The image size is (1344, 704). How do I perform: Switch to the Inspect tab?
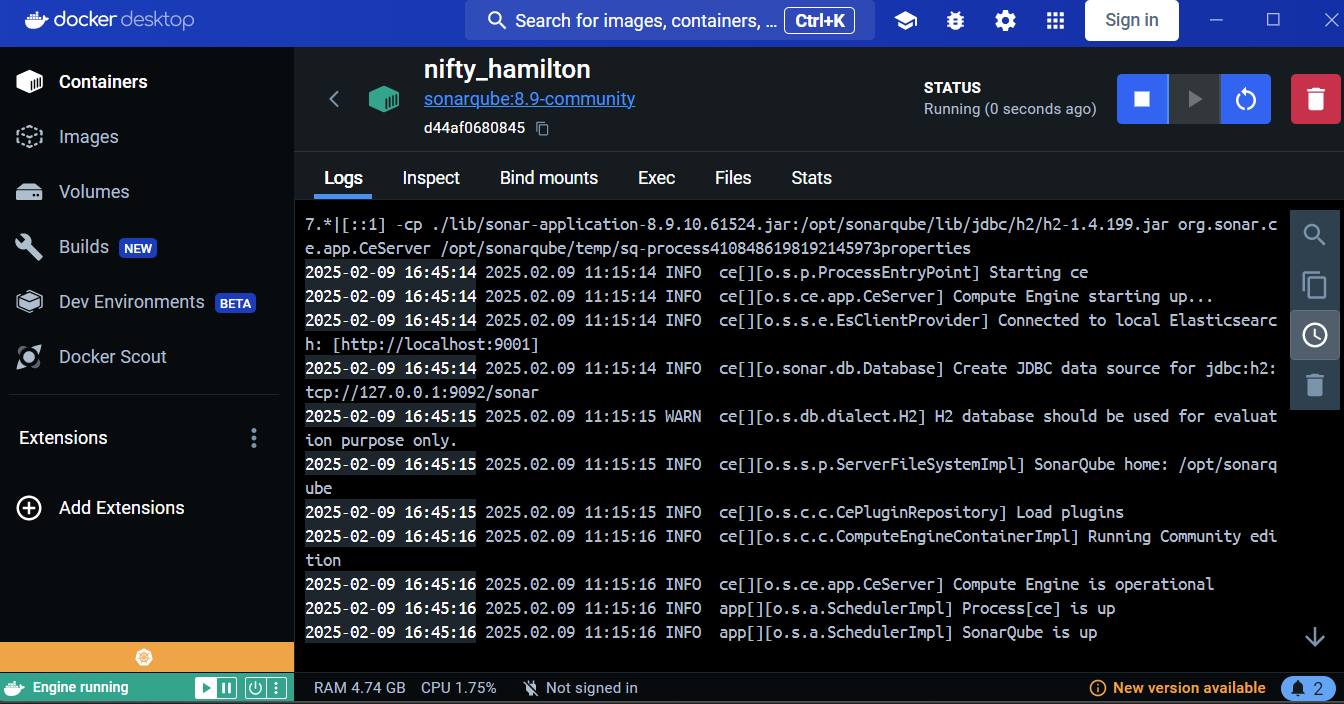point(431,178)
